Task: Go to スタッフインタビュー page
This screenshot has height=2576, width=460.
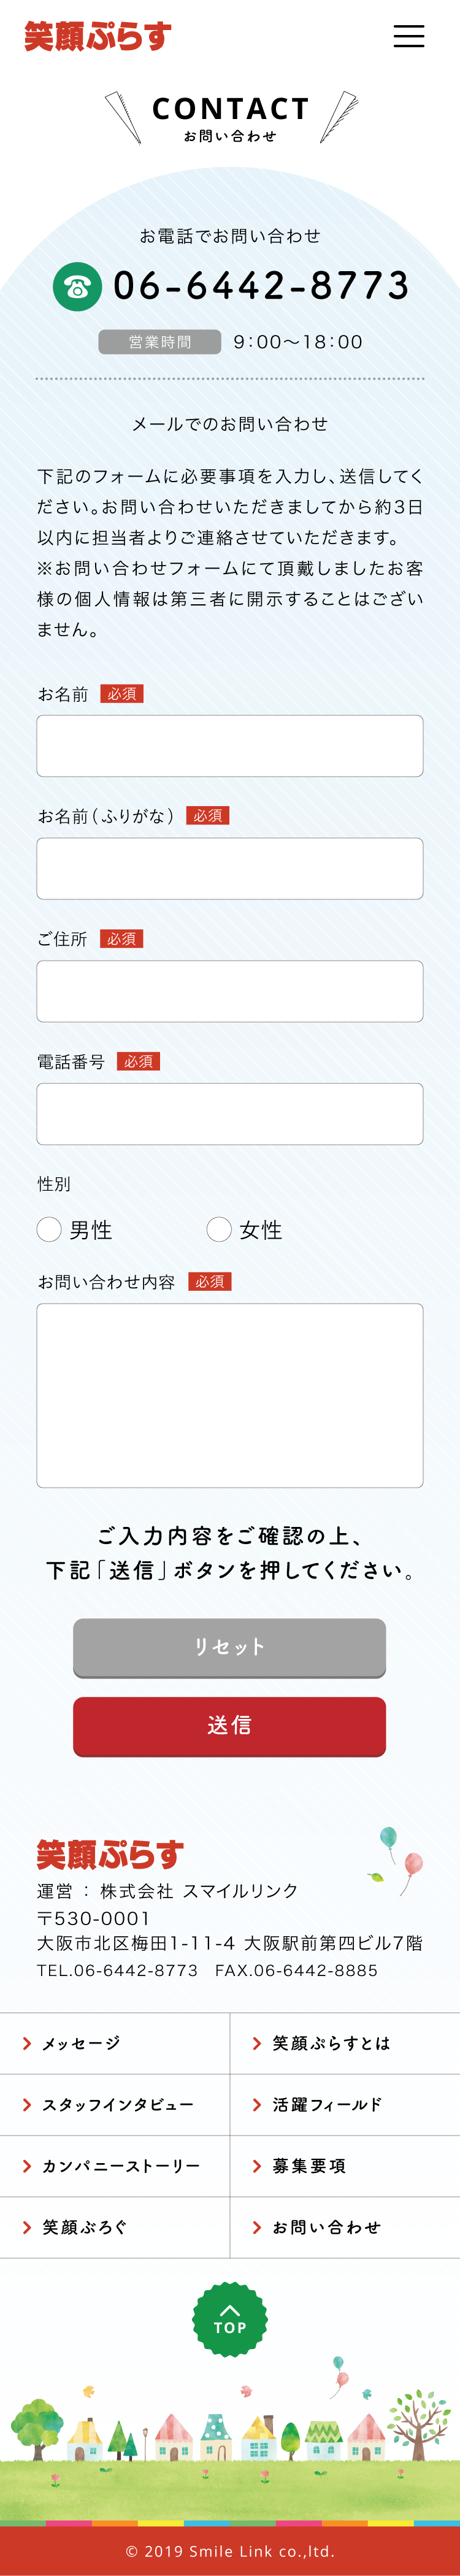Action: coord(117,2105)
